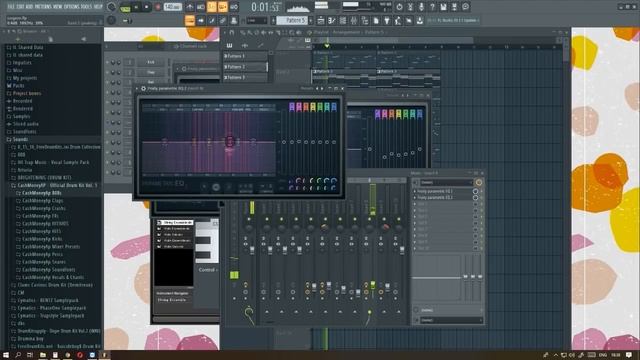640x360 pixels.
Task: Click the stamp icon in the second toolbar row
Action: (x=234, y=20)
